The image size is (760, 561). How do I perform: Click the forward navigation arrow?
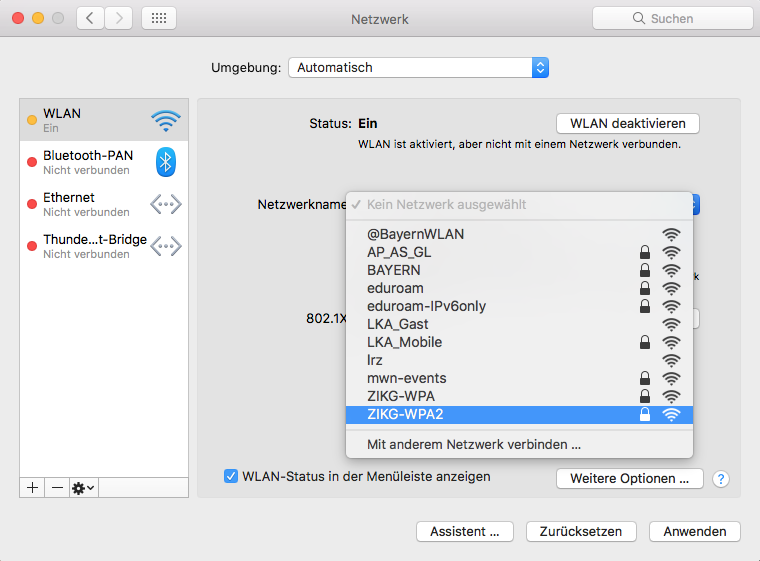119,18
